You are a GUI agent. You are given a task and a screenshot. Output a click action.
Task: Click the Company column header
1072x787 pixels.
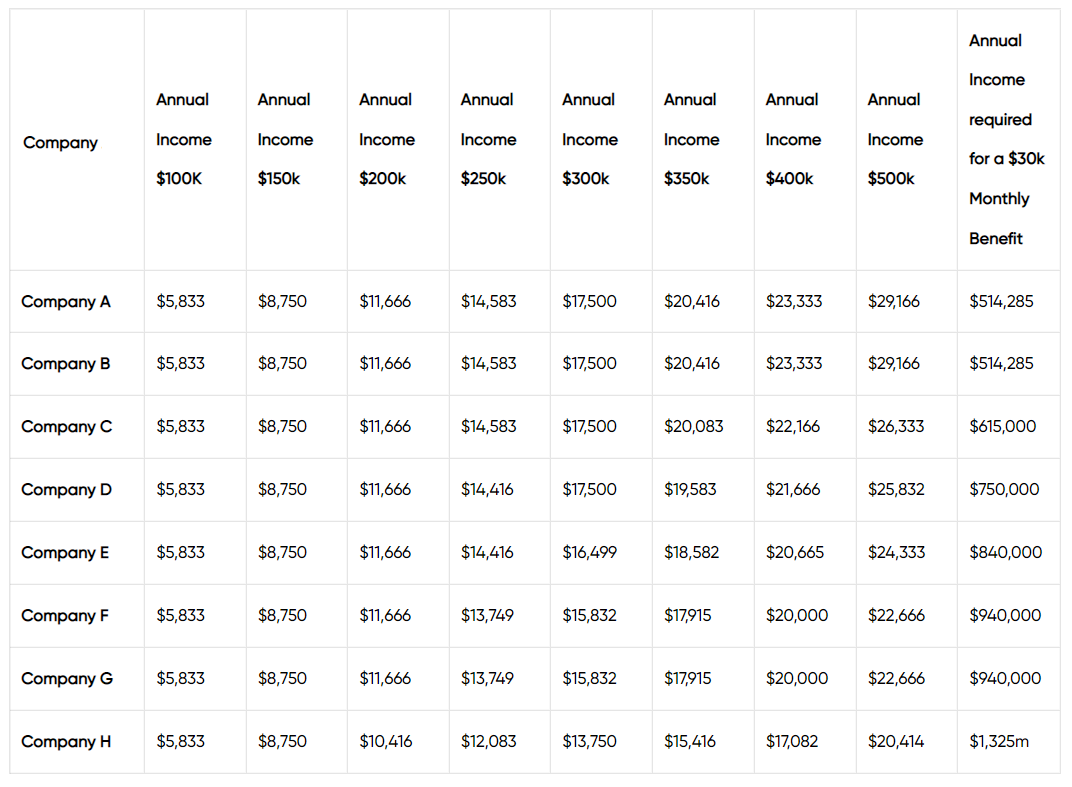[61, 142]
